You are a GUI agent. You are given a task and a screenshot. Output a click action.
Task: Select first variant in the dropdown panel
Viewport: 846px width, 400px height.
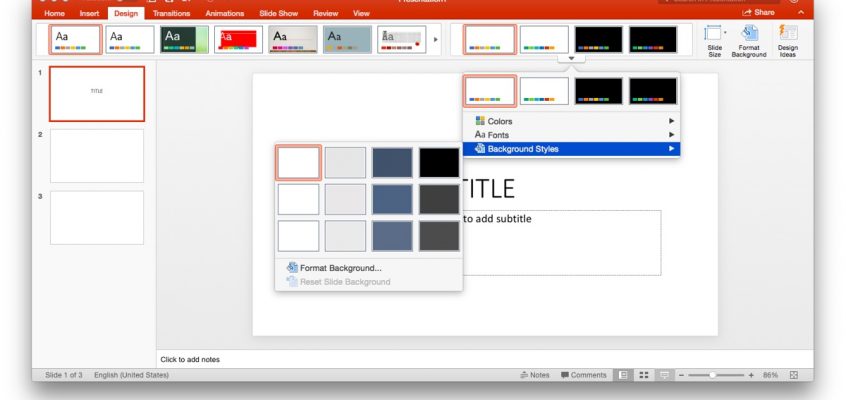coord(490,91)
